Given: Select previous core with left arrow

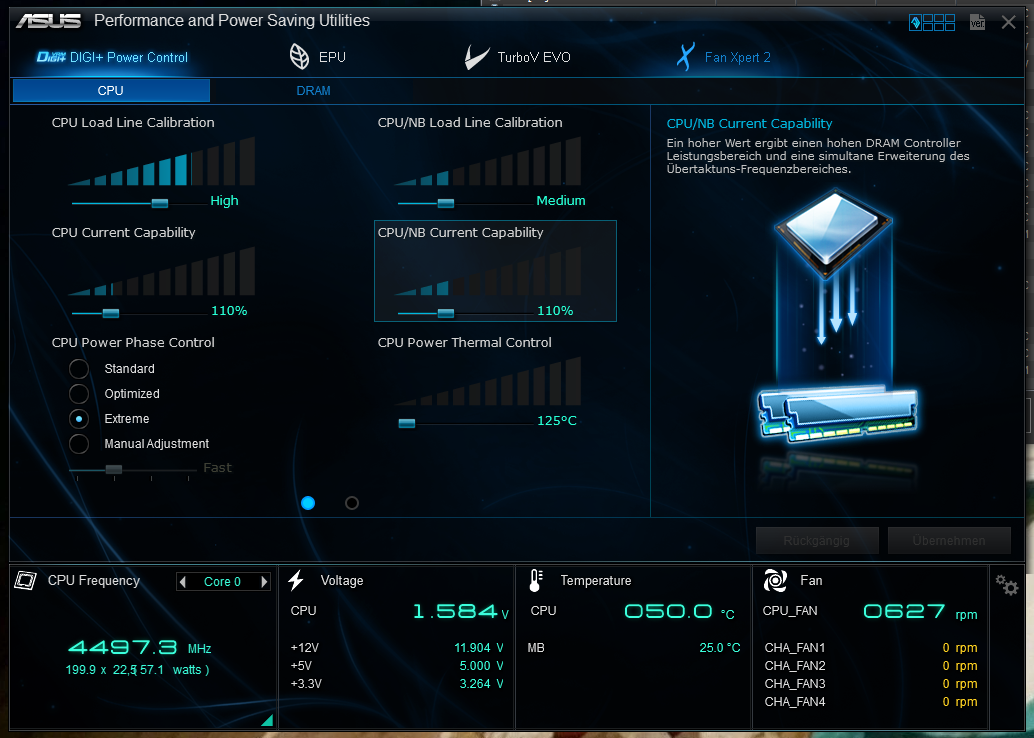Looking at the screenshot, I should click(x=183, y=582).
